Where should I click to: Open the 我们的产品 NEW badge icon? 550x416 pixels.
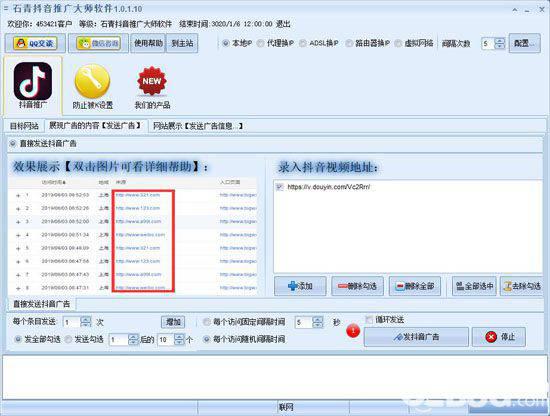tap(152, 87)
